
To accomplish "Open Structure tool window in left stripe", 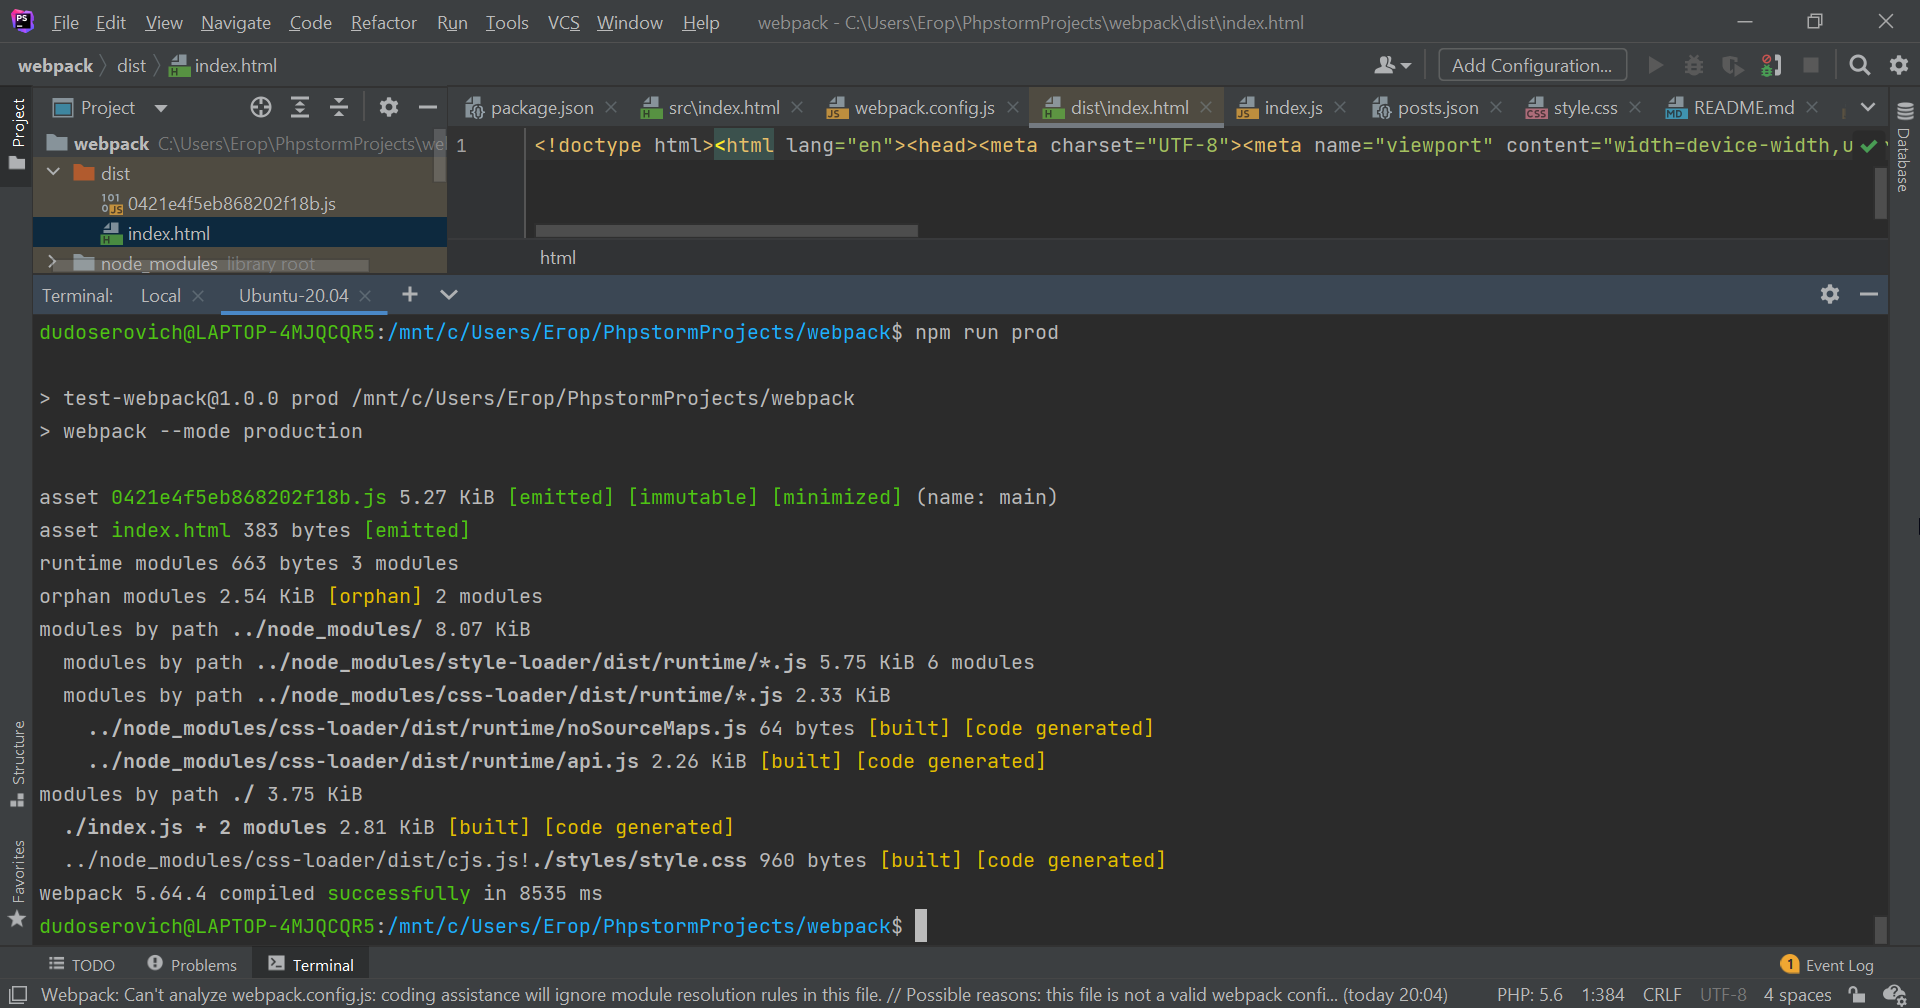I will 17,763.
